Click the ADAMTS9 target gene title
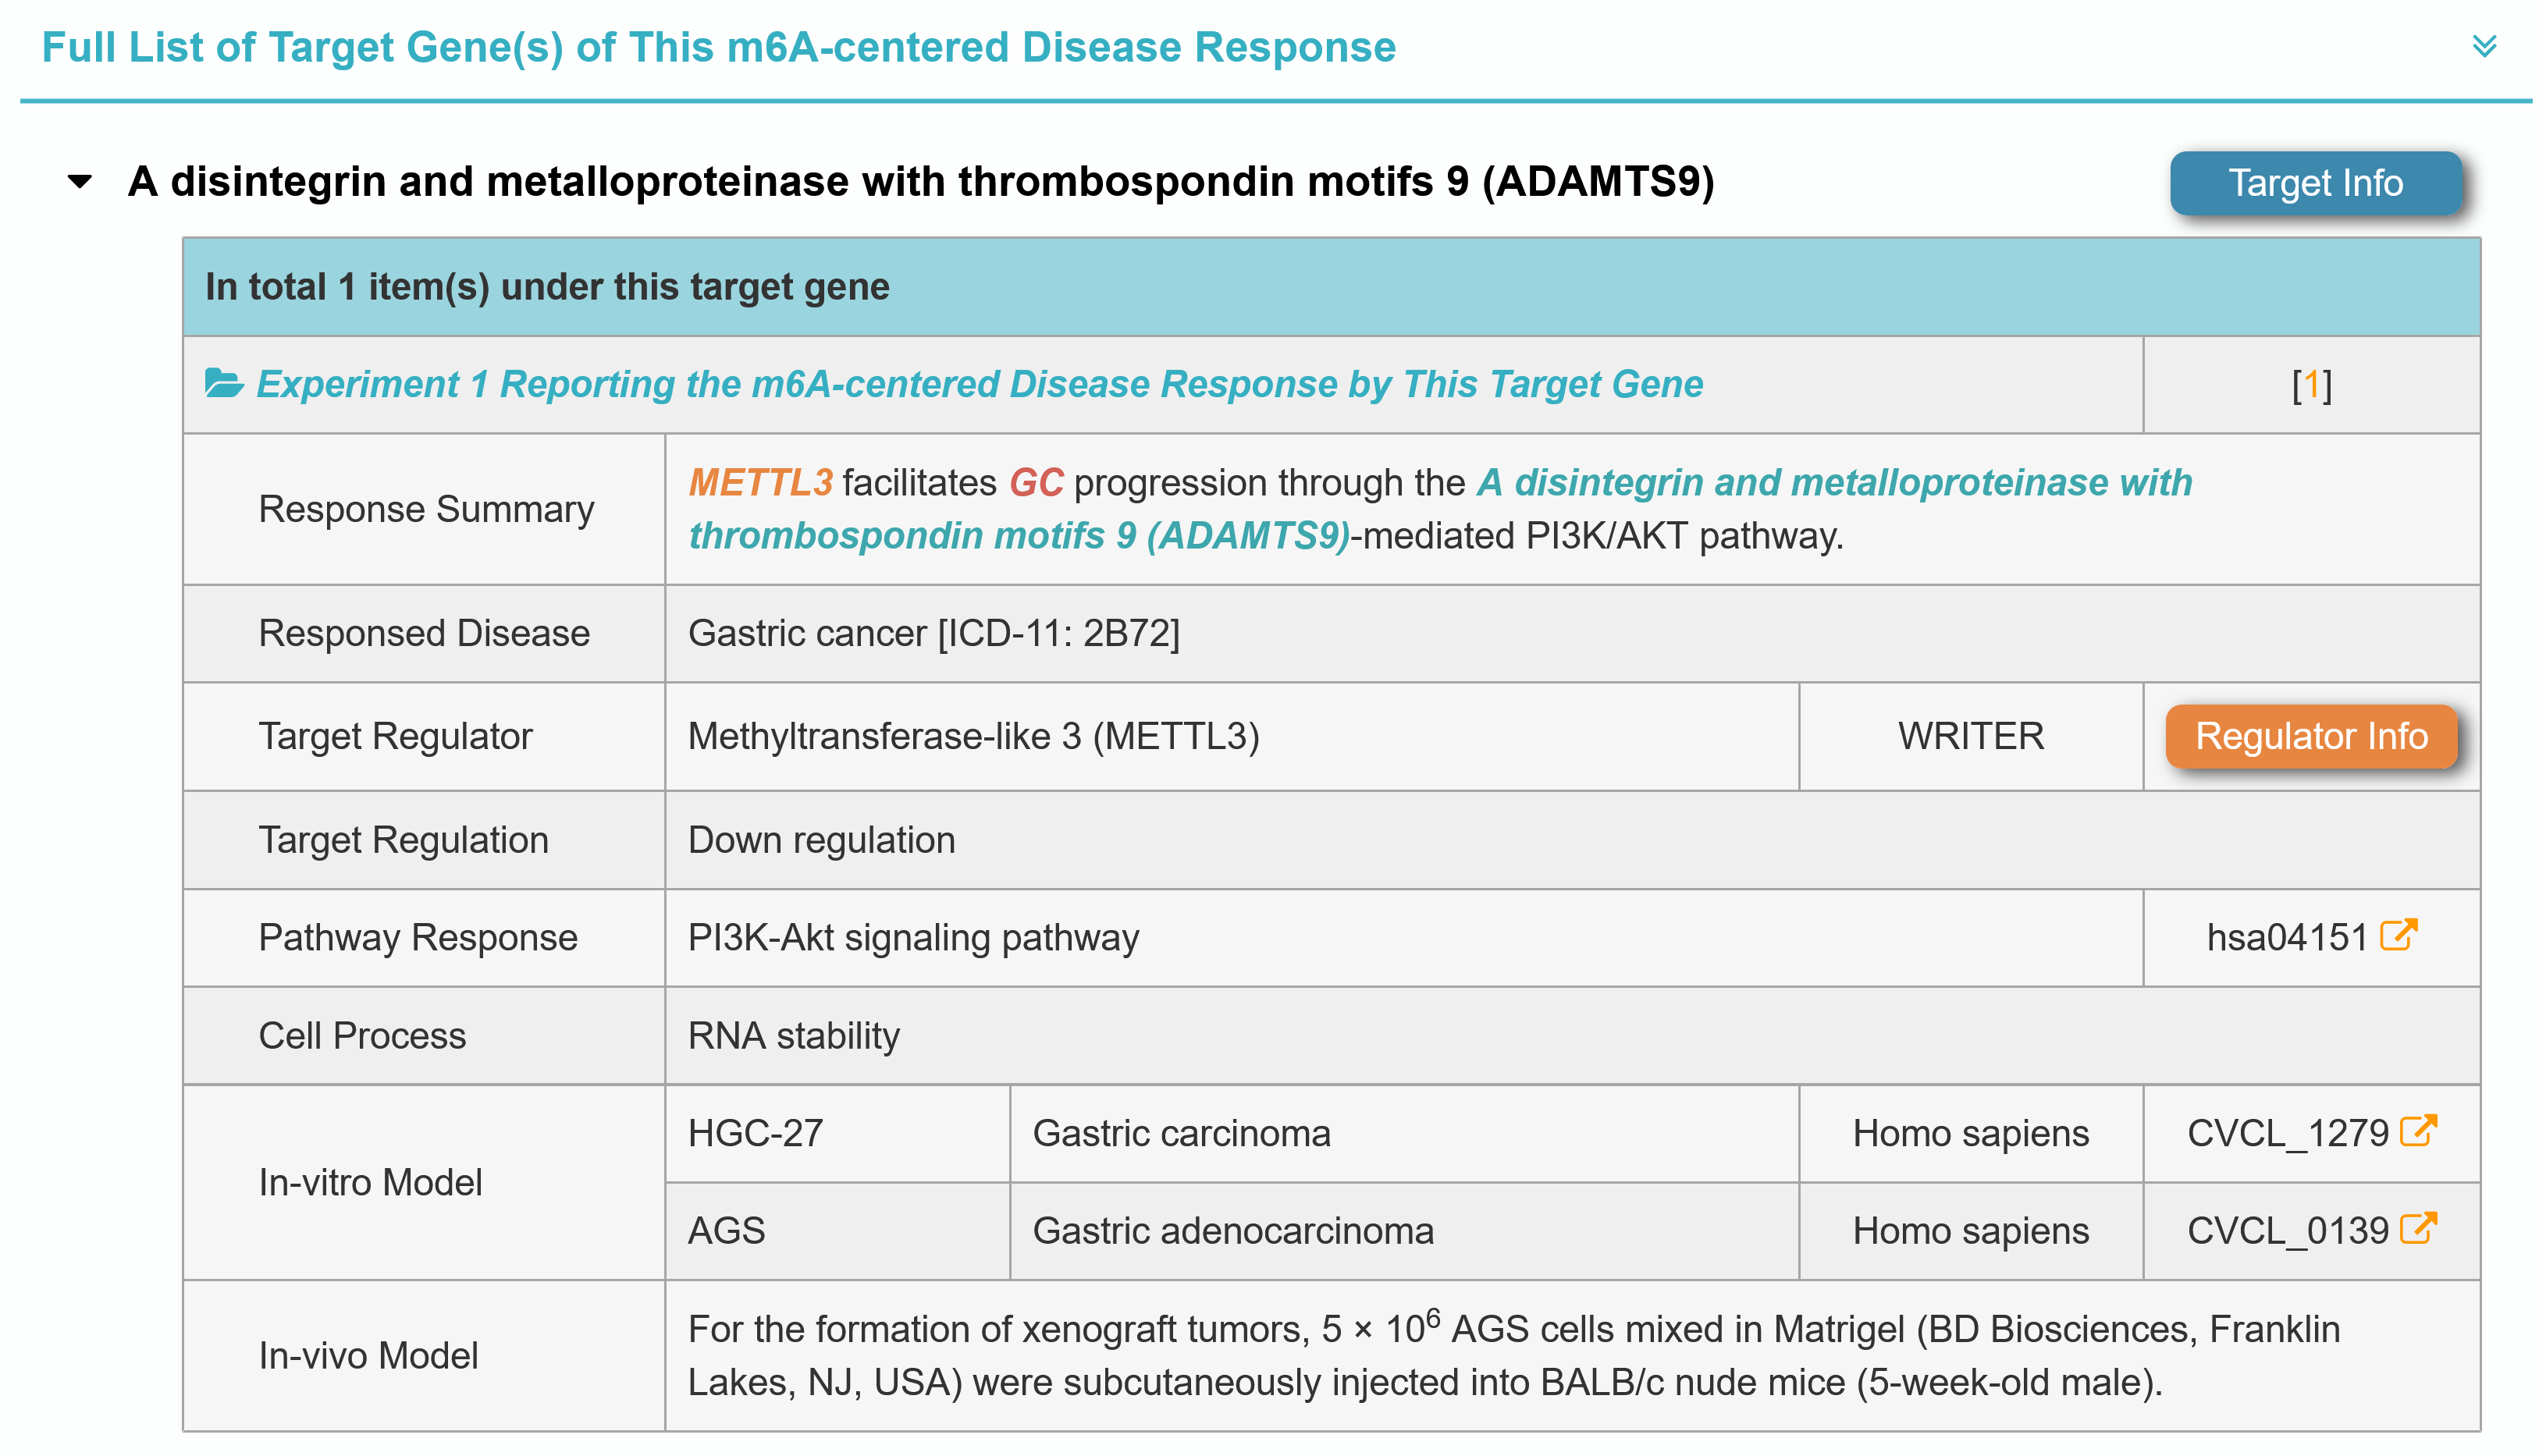Screen dimensions: 2539x1456 tap(920, 182)
